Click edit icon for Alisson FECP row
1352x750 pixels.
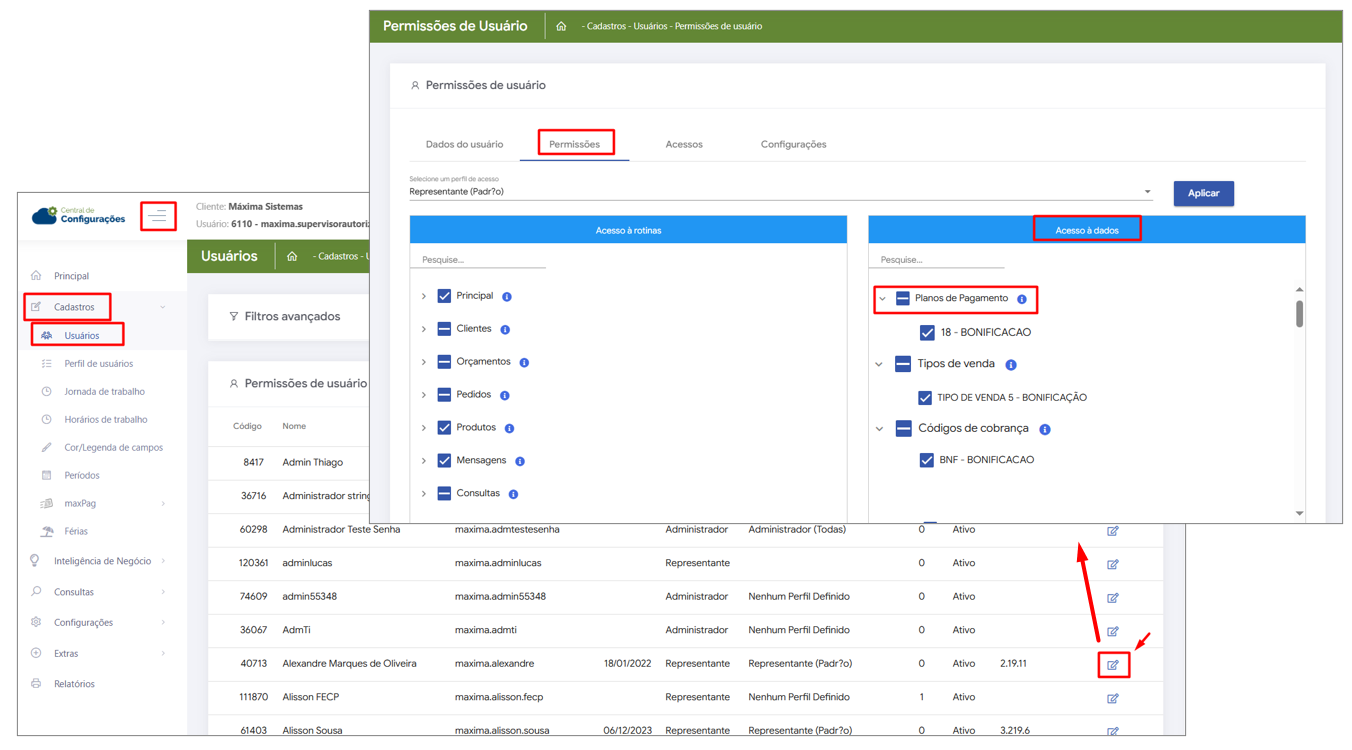pyautogui.click(x=1113, y=698)
